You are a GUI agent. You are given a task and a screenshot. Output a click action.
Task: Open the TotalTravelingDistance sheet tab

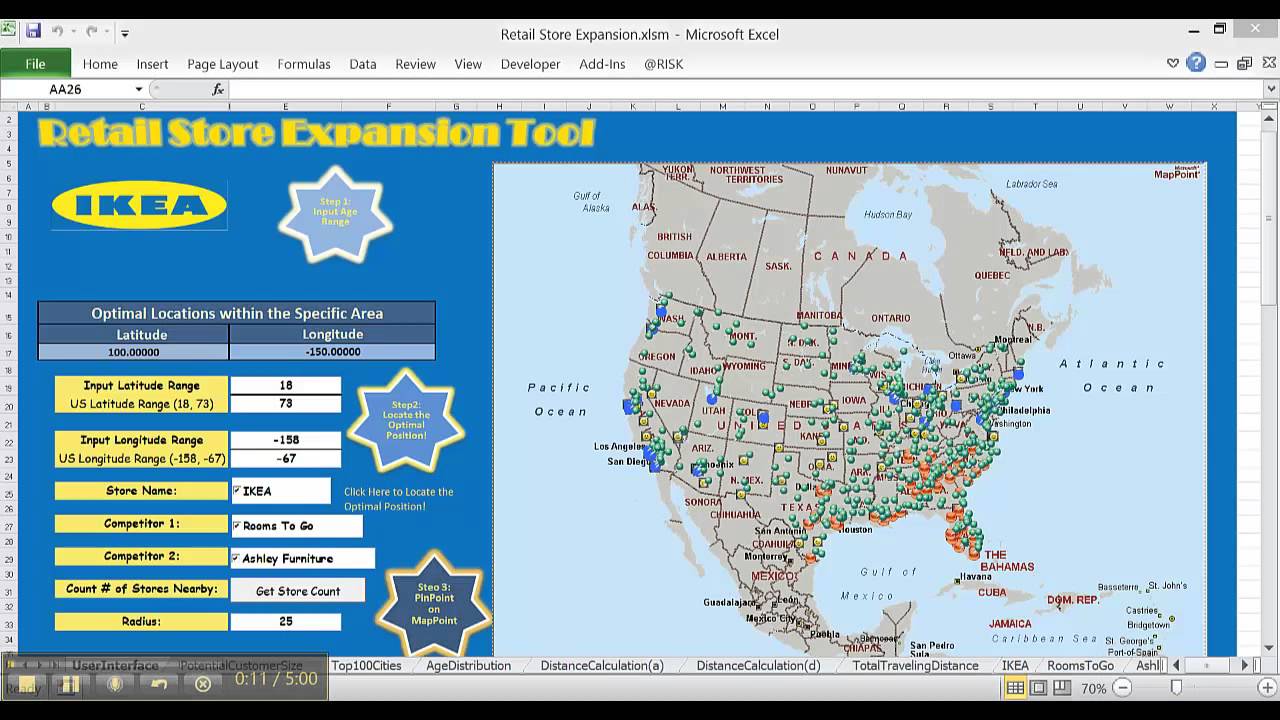click(x=915, y=665)
